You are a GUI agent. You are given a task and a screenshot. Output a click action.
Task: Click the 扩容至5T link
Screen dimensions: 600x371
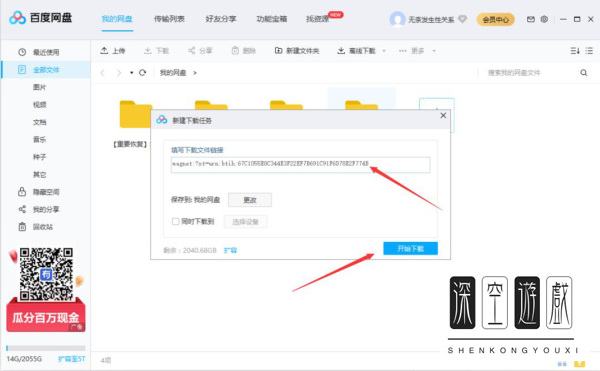pos(72,359)
